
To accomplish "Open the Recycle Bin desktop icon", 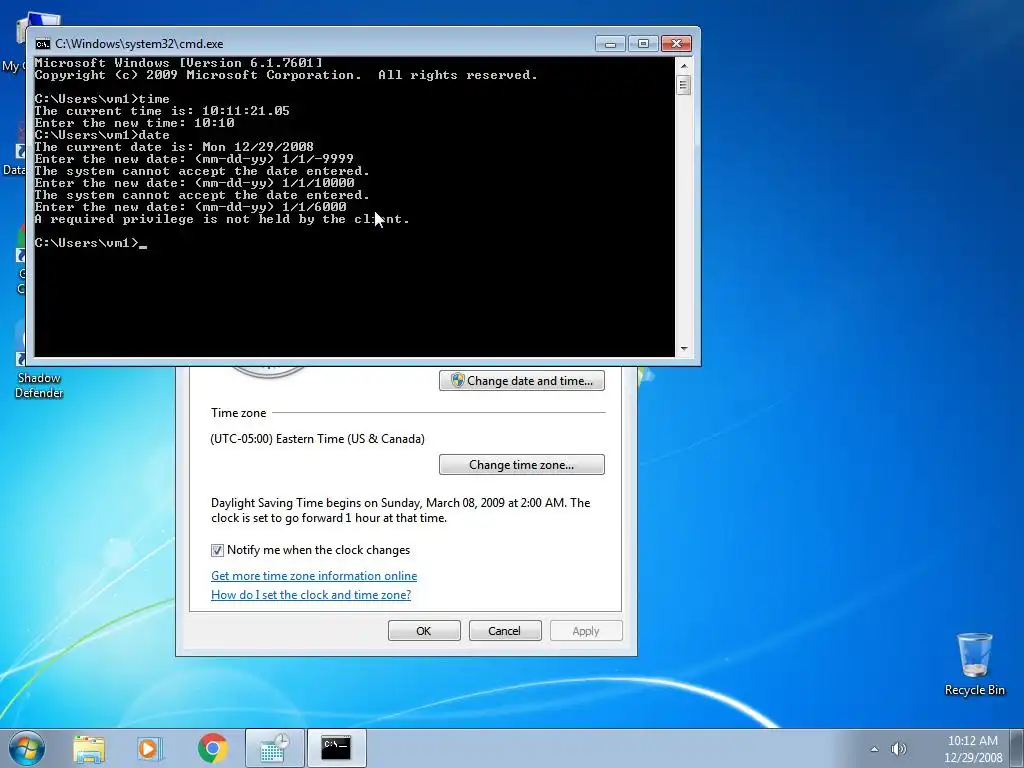I will click(x=974, y=664).
